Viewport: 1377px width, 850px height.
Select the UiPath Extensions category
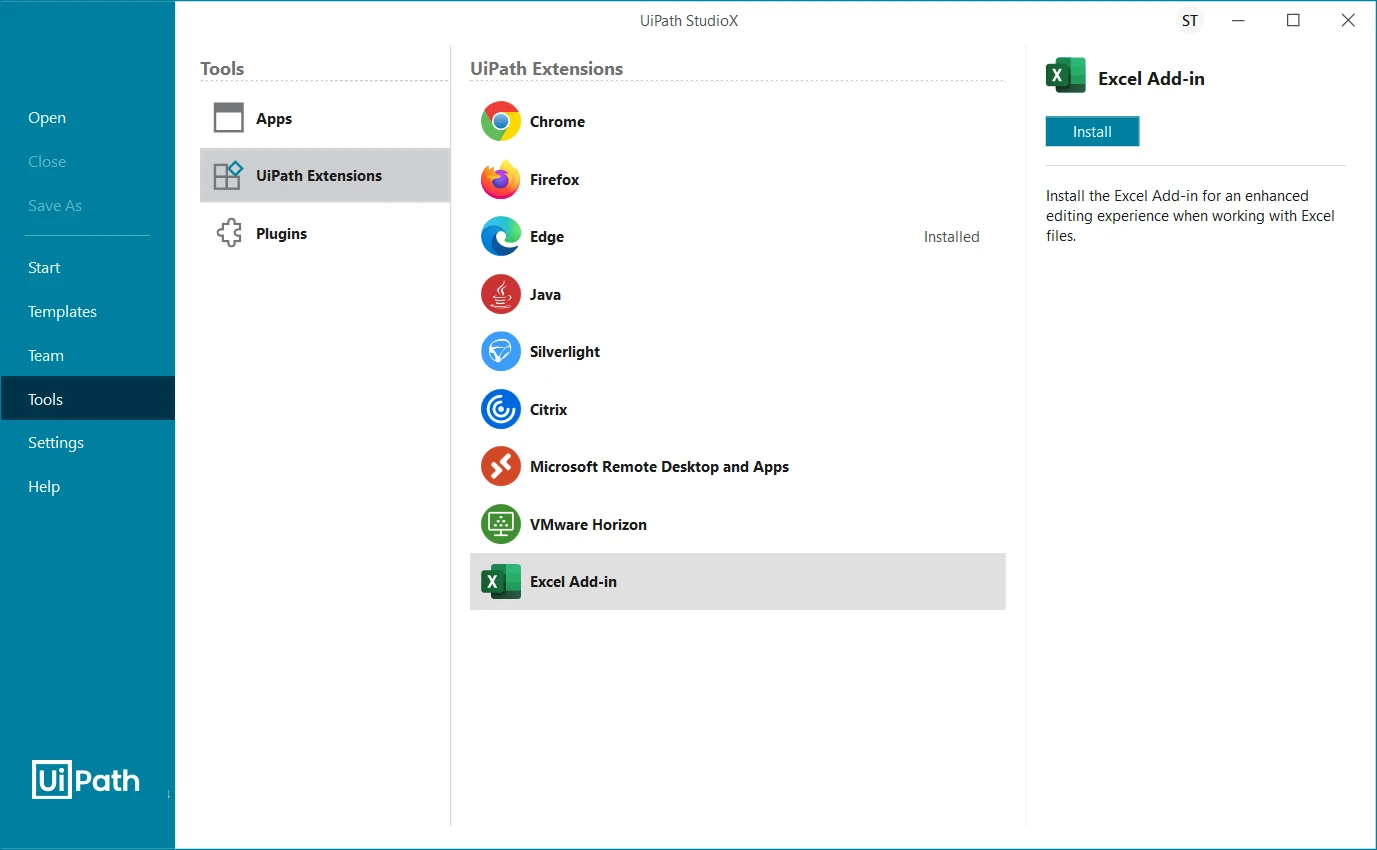click(324, 175)
